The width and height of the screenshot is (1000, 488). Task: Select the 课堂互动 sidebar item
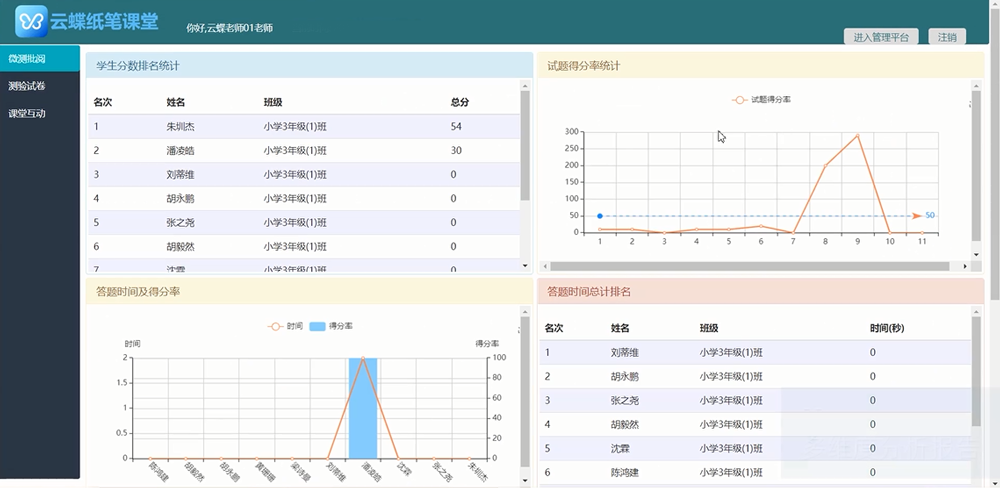tap(27, 113)
